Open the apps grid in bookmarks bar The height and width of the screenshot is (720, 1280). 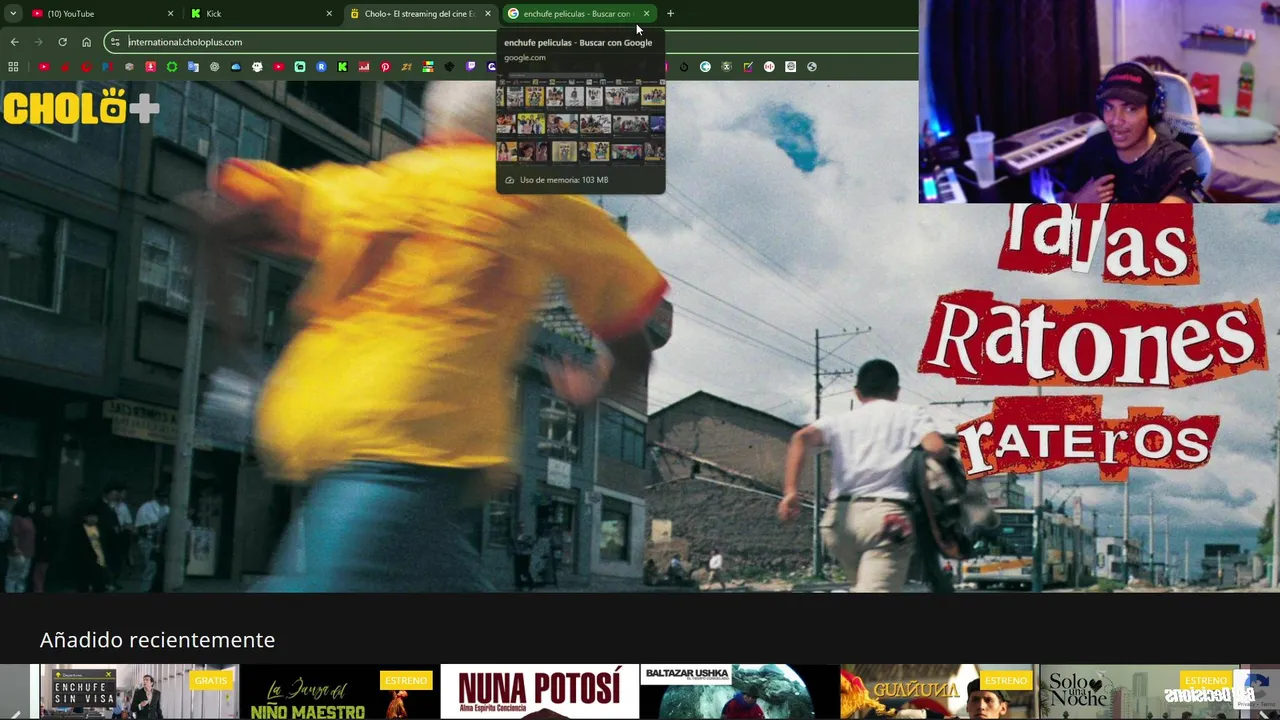(x=13, y=67)
